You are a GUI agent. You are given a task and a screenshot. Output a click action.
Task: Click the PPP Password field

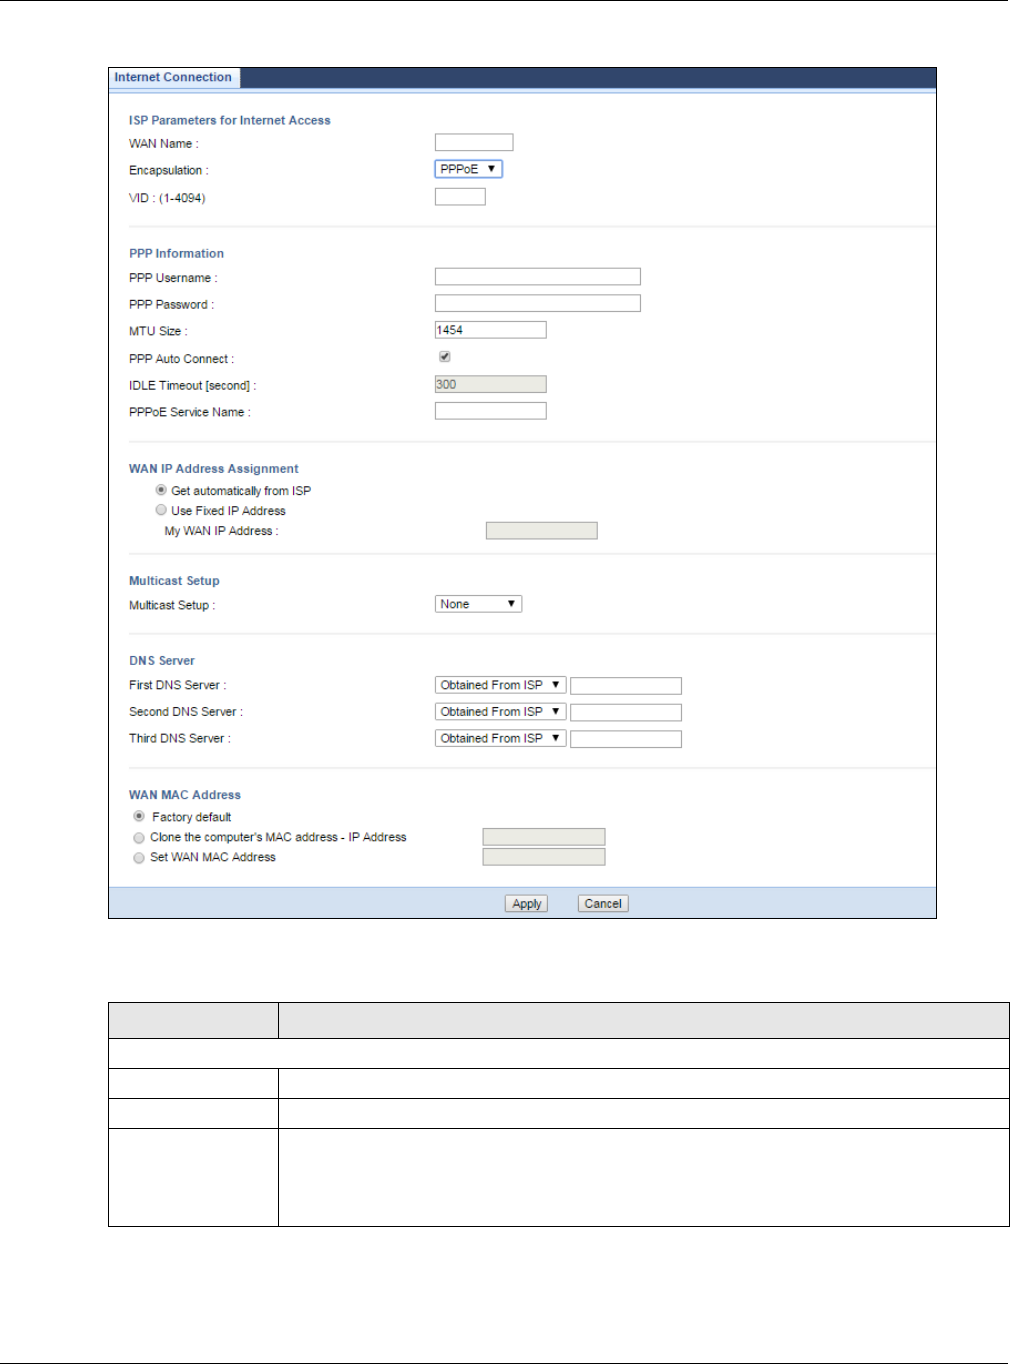538,303
